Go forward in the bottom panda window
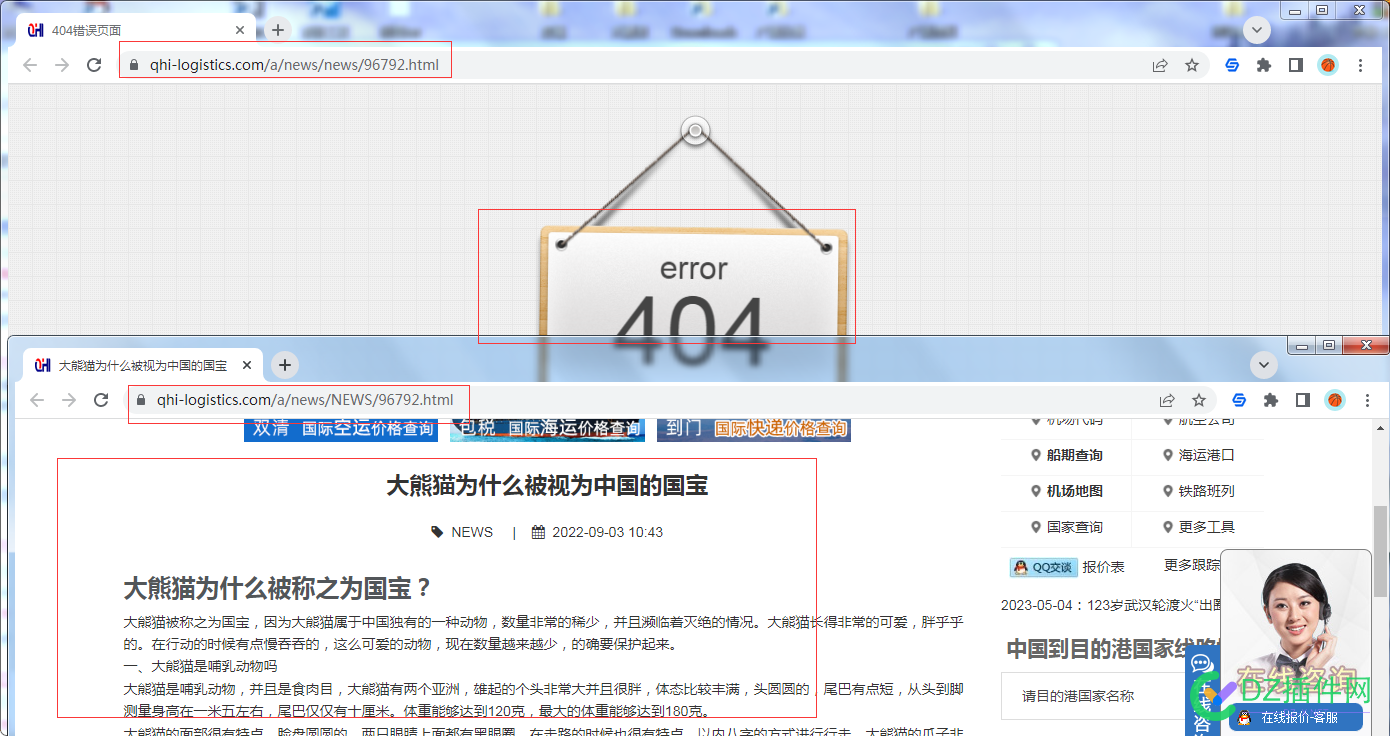The image size is (1390, 736). (69, 400)
